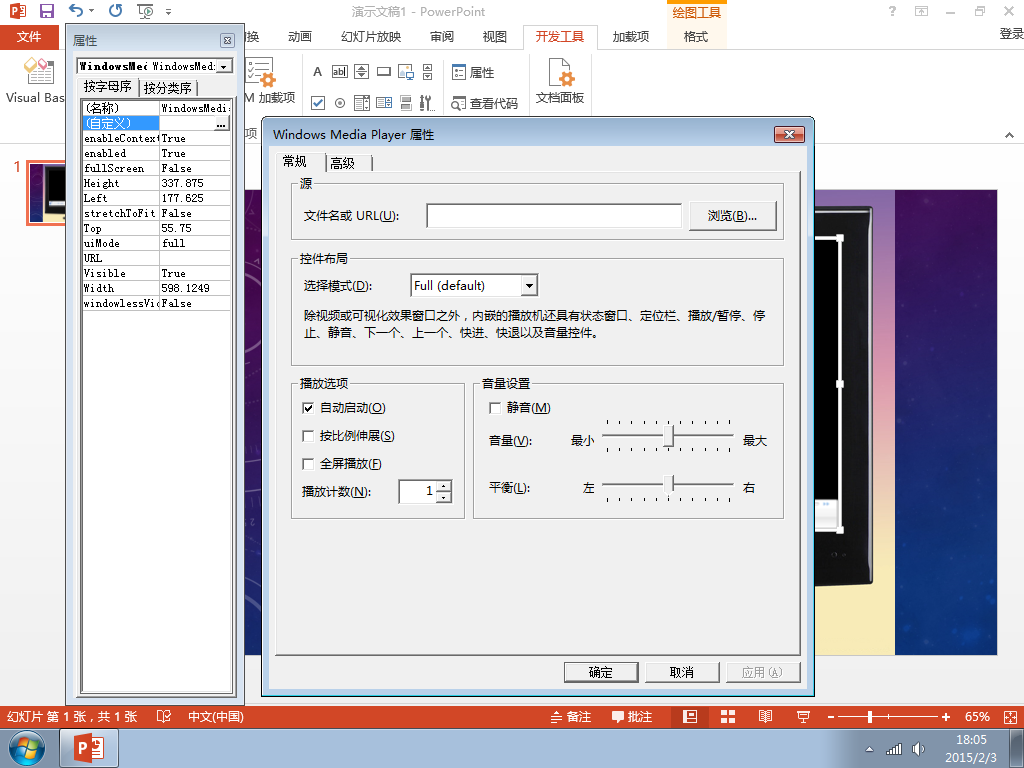Open the 加载项 Add-ins ribbon tab
Screen dimensions: 1024x768
pos(631,37)
